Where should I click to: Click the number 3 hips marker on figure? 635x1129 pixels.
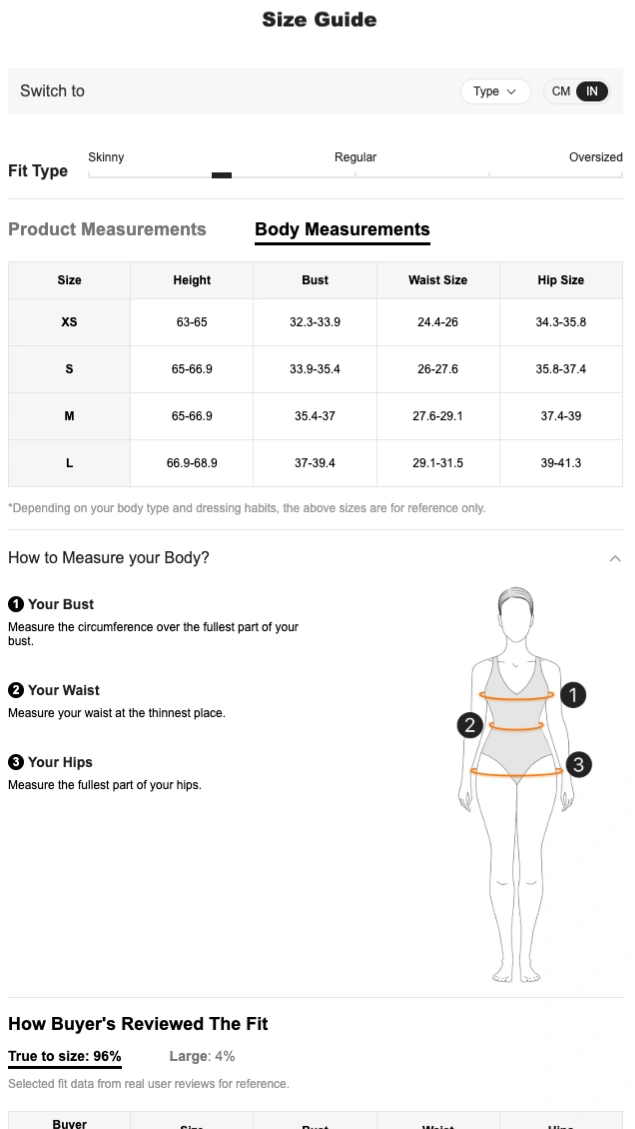578,765
